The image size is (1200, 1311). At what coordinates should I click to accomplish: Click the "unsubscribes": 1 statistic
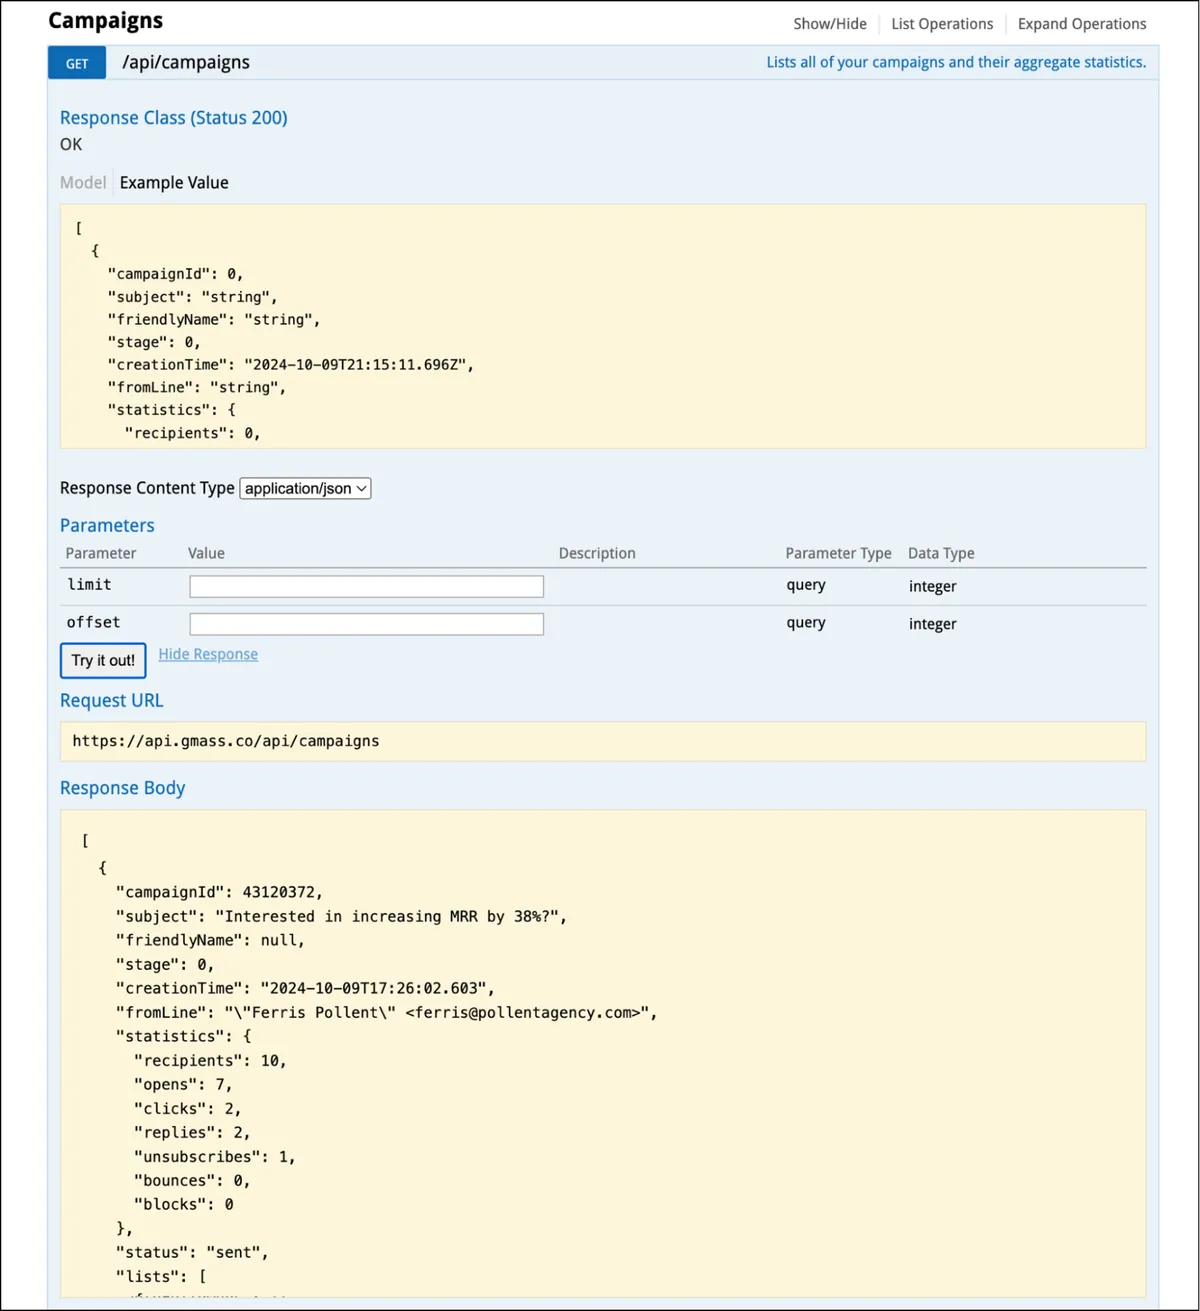click(x=214, y=1156)
